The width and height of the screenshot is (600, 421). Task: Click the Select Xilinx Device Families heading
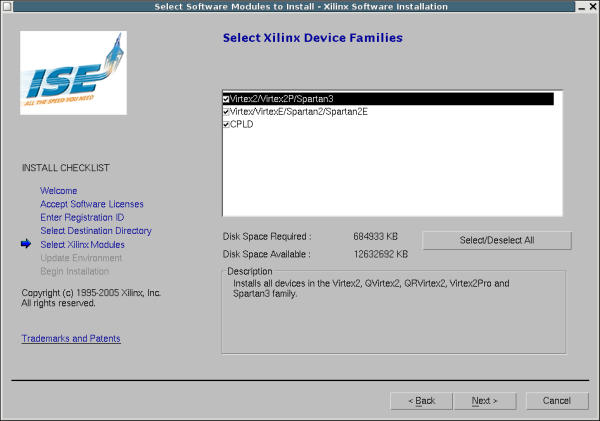pos(313,38)
